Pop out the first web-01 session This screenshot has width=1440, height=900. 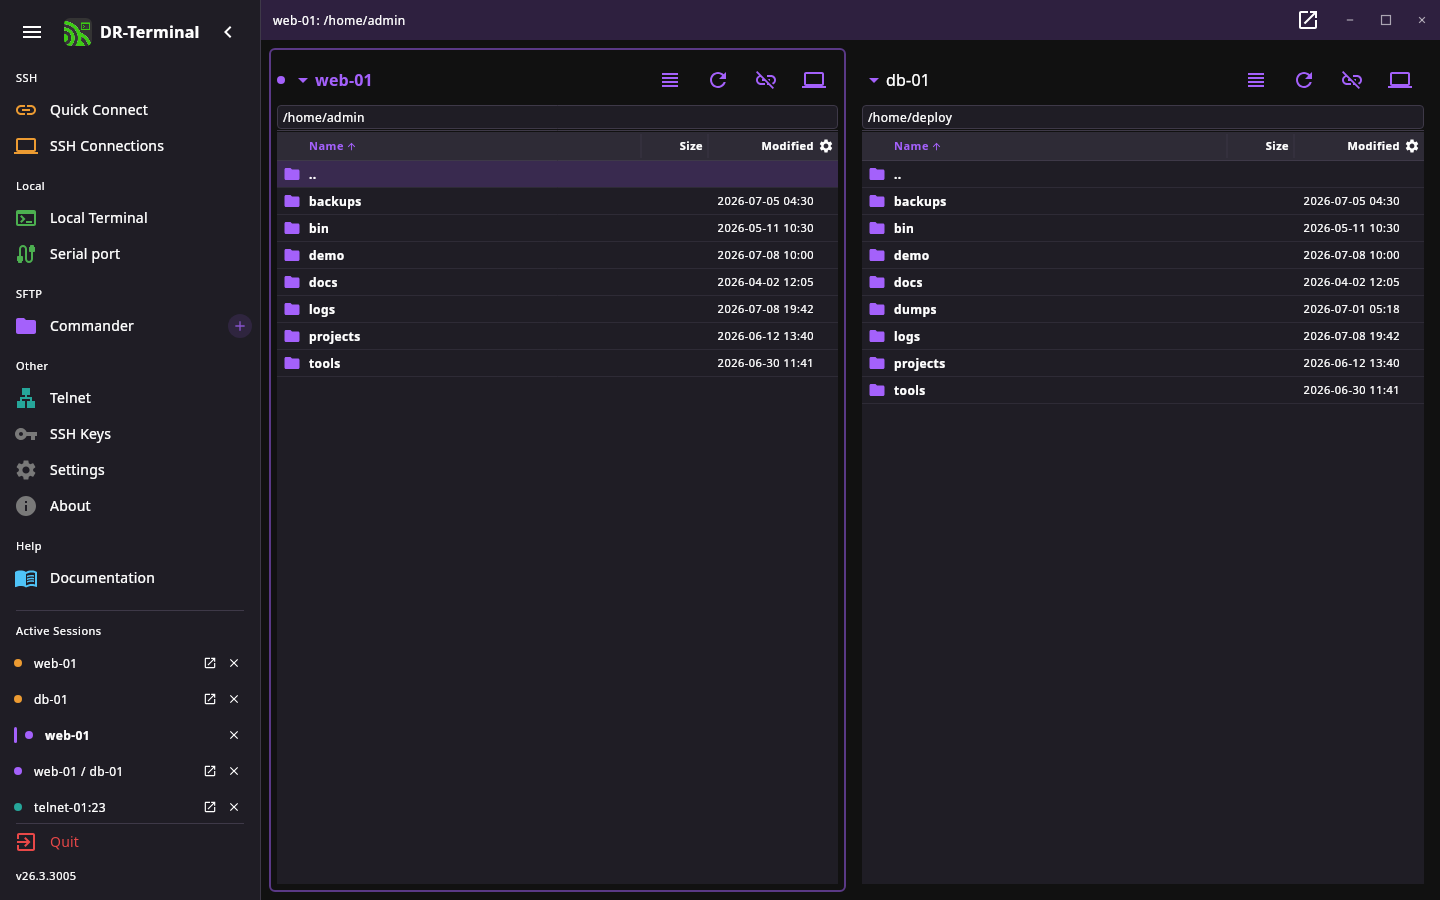[x=210, y=663]
